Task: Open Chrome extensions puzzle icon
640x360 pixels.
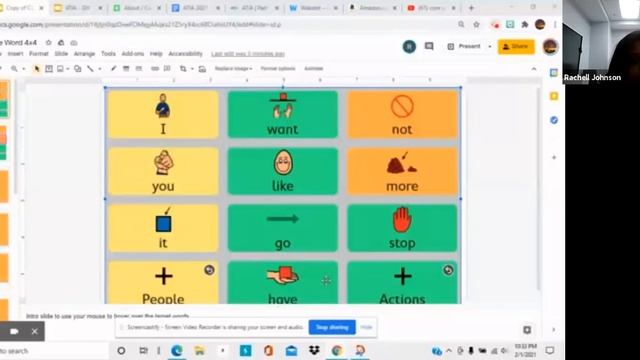Action: (x=525, y=24)
